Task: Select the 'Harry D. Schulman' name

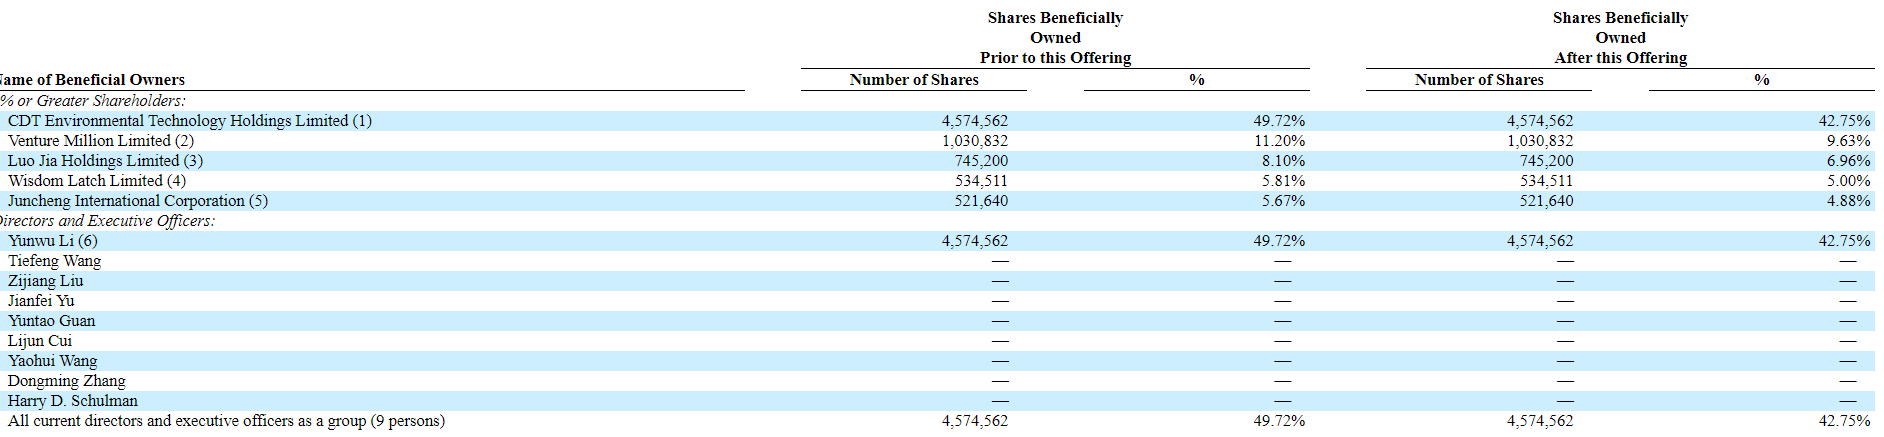Action: point(73,401)
